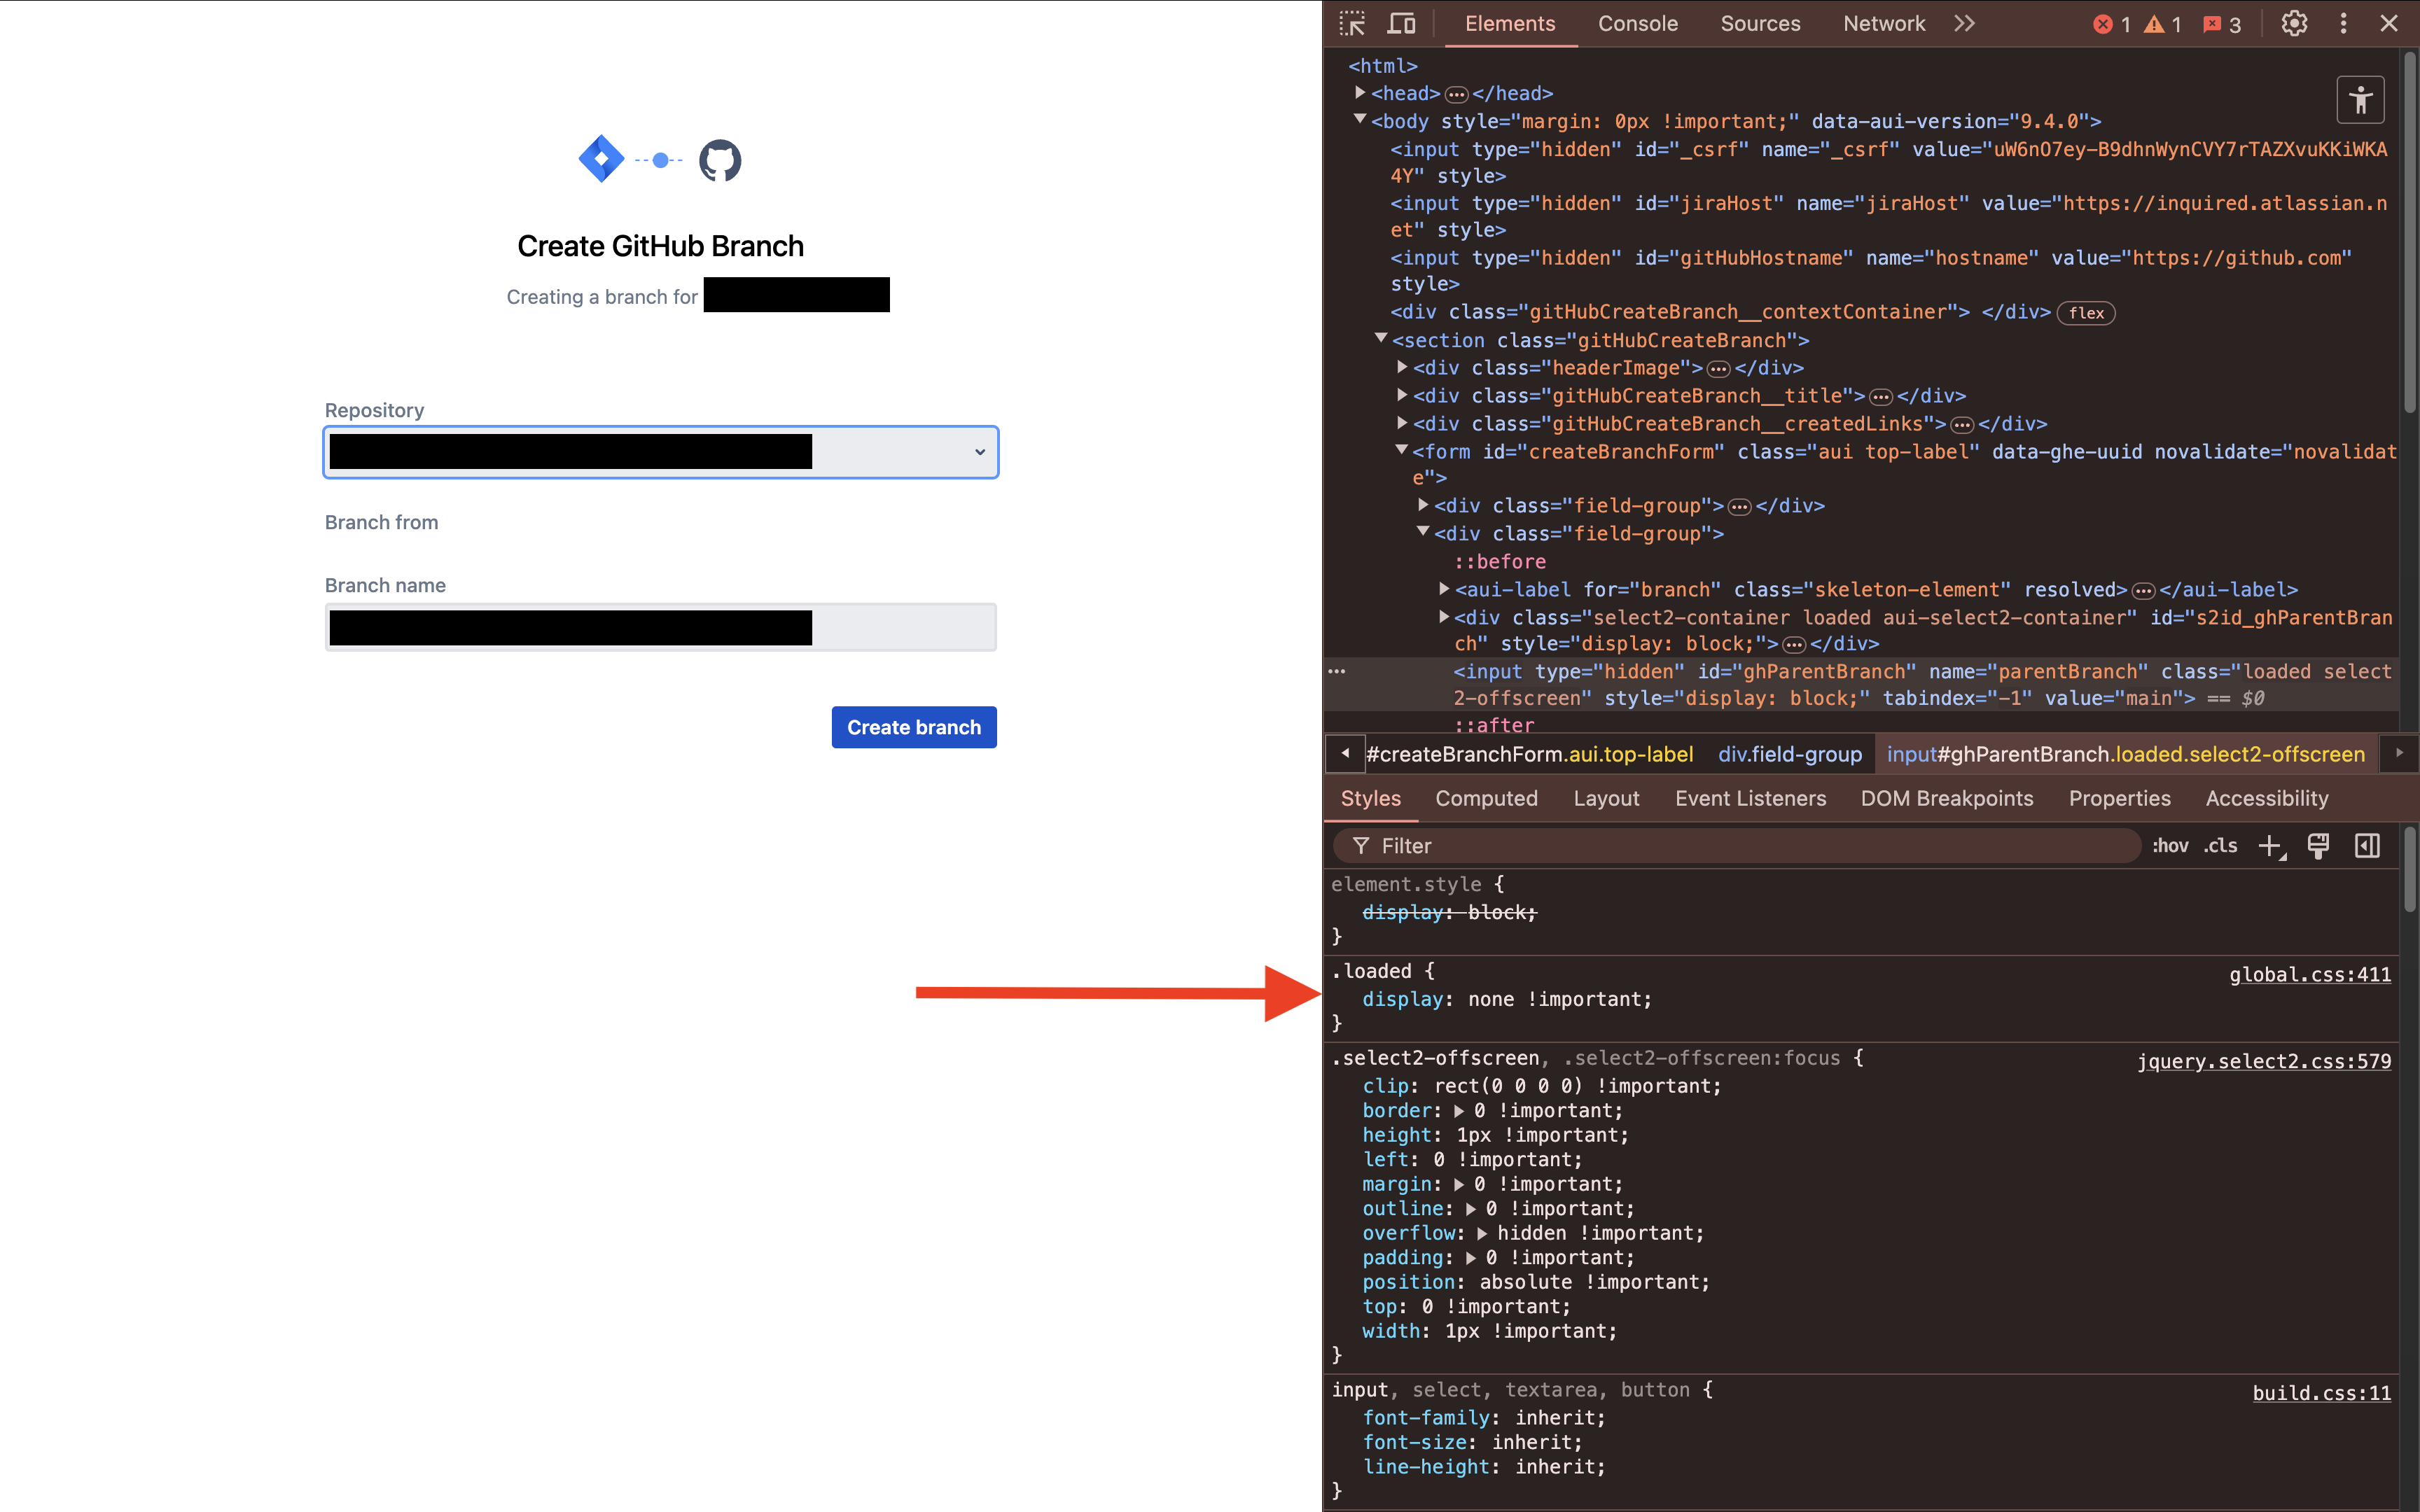
Task: Switch to the Sources tab
Action: [1760, 23]
